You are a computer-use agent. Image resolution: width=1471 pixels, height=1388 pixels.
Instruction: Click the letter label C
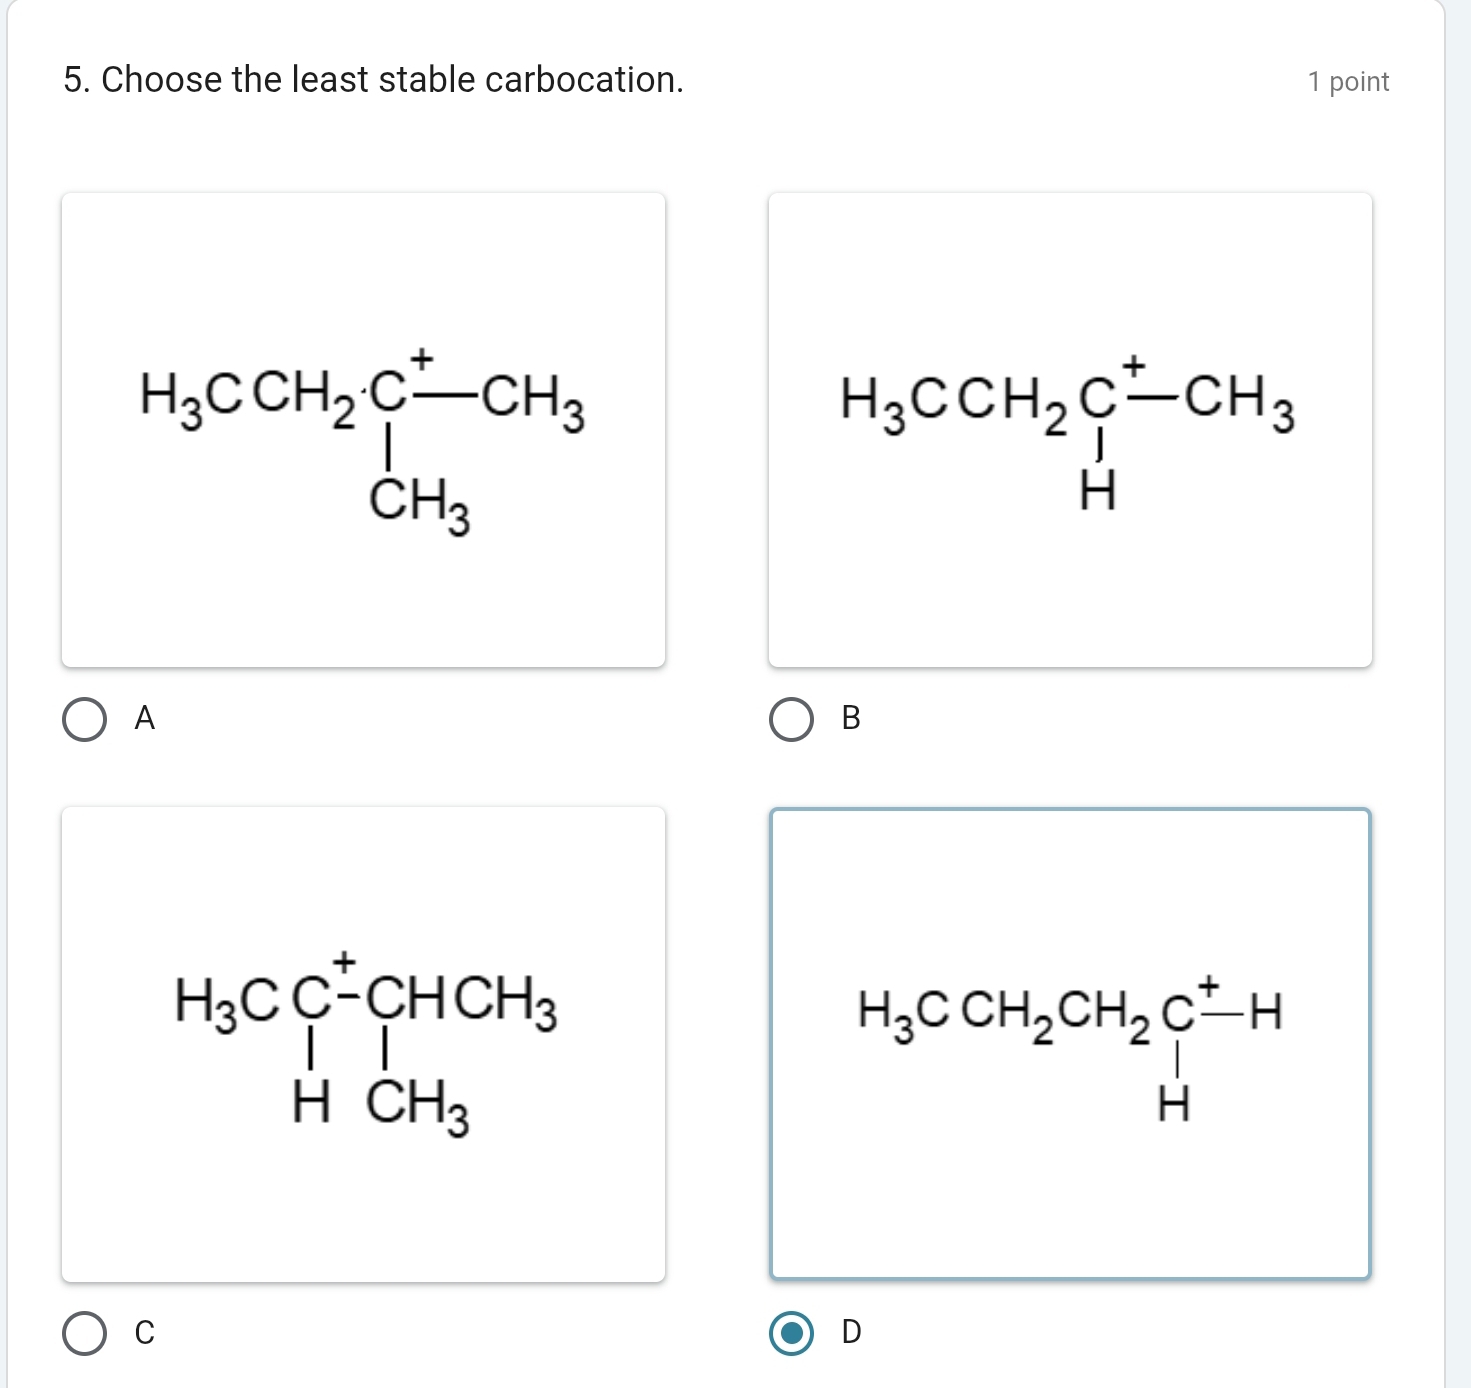click(x=145, y=1333)
